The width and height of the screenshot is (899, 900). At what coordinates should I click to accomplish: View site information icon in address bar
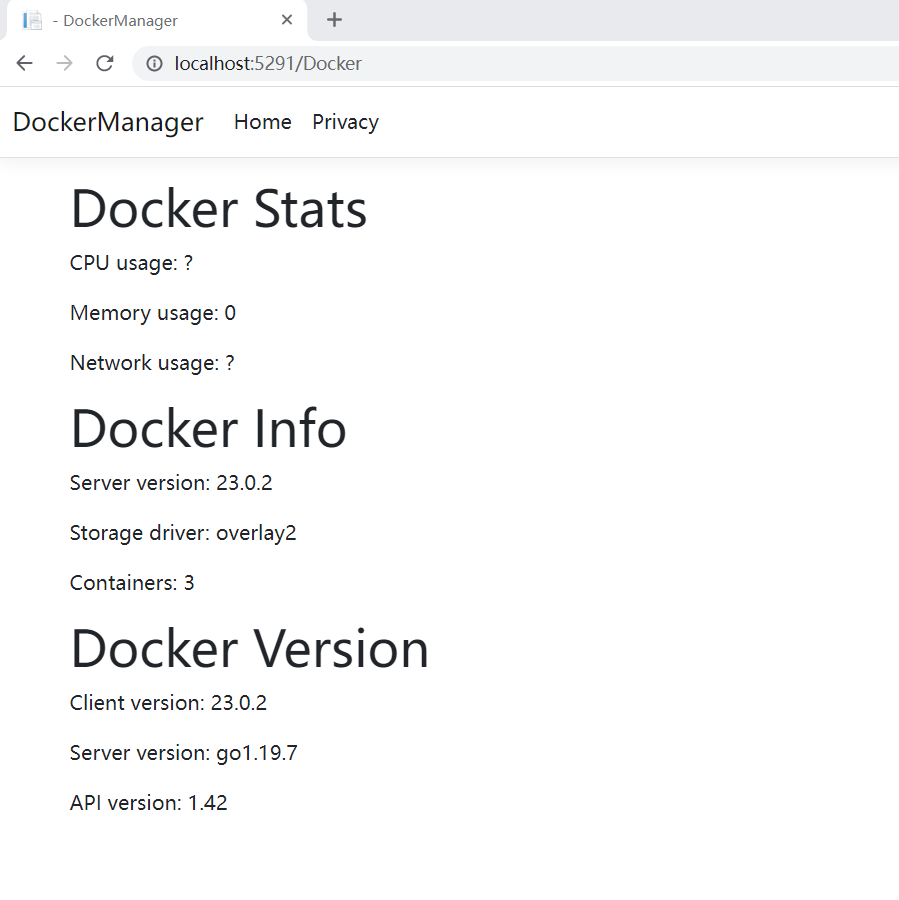154,63
